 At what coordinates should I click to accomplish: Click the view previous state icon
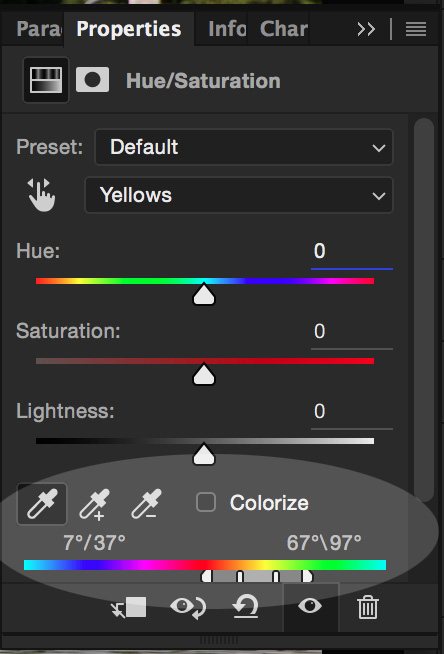click(x=188, y=607)
